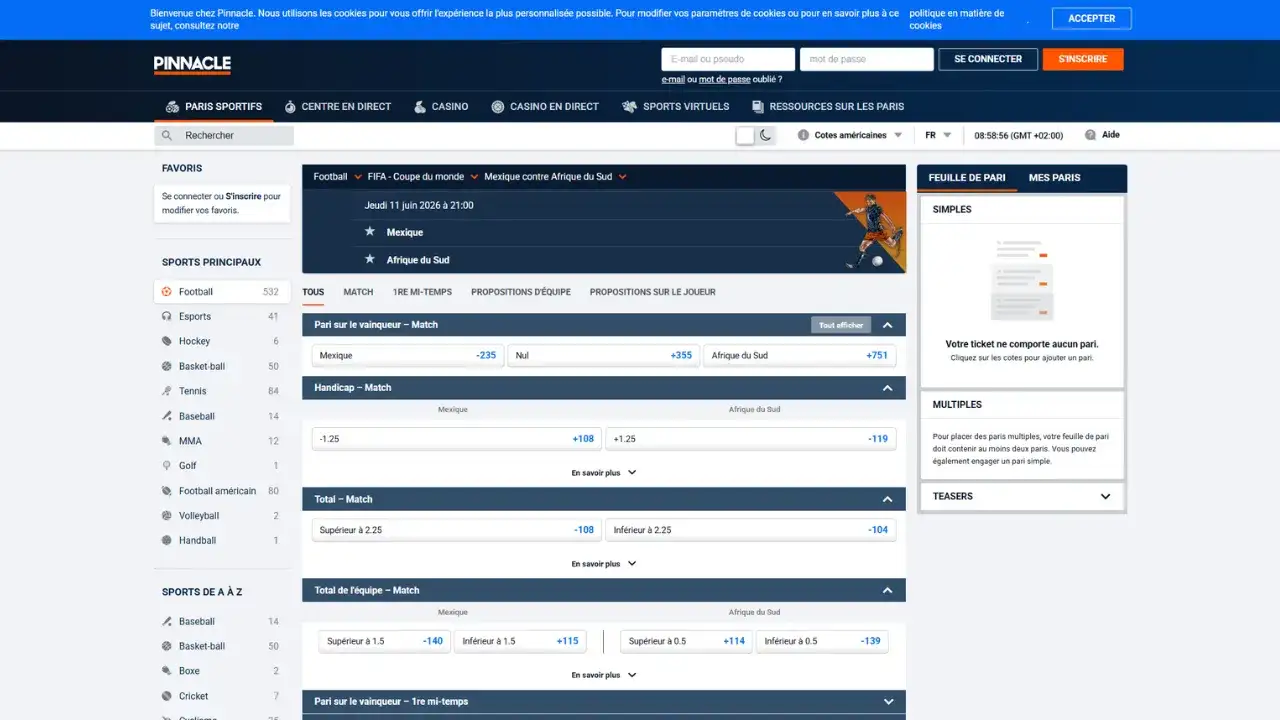This screenshot has width=1280, height=720.
Task: Click the Esports headset icon
Action: coord(167,317)
